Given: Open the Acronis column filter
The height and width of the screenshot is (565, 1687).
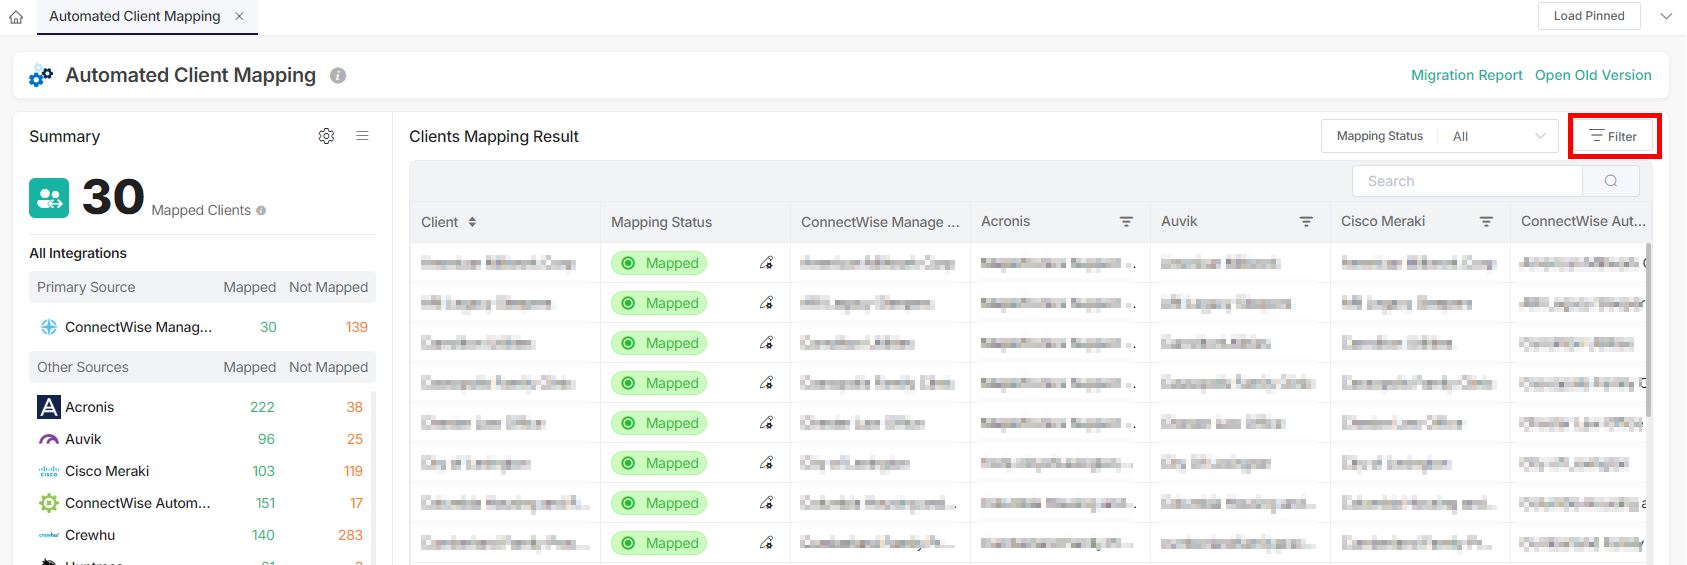Looking at the screenshot, I should pyautogui.click(x=1126, y=222).
